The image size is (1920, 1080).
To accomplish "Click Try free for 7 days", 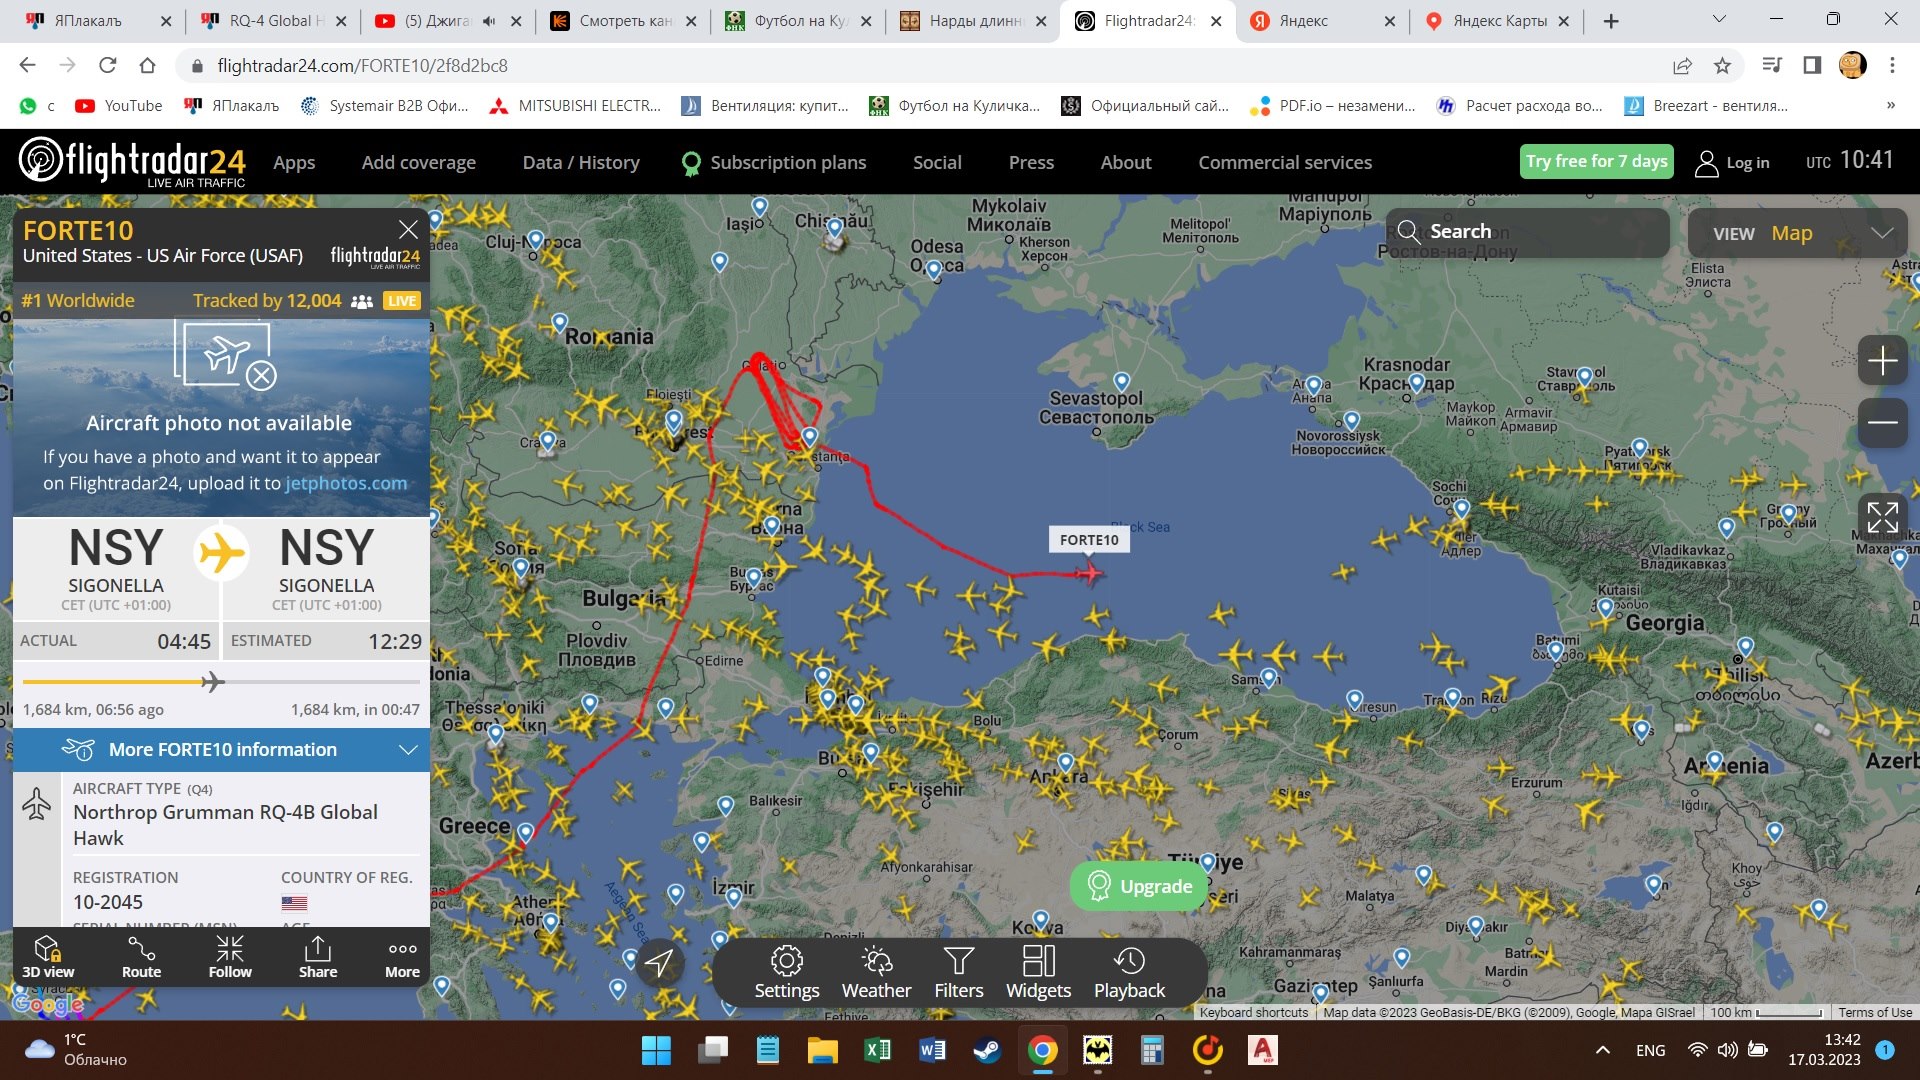I will [1596, 161].
